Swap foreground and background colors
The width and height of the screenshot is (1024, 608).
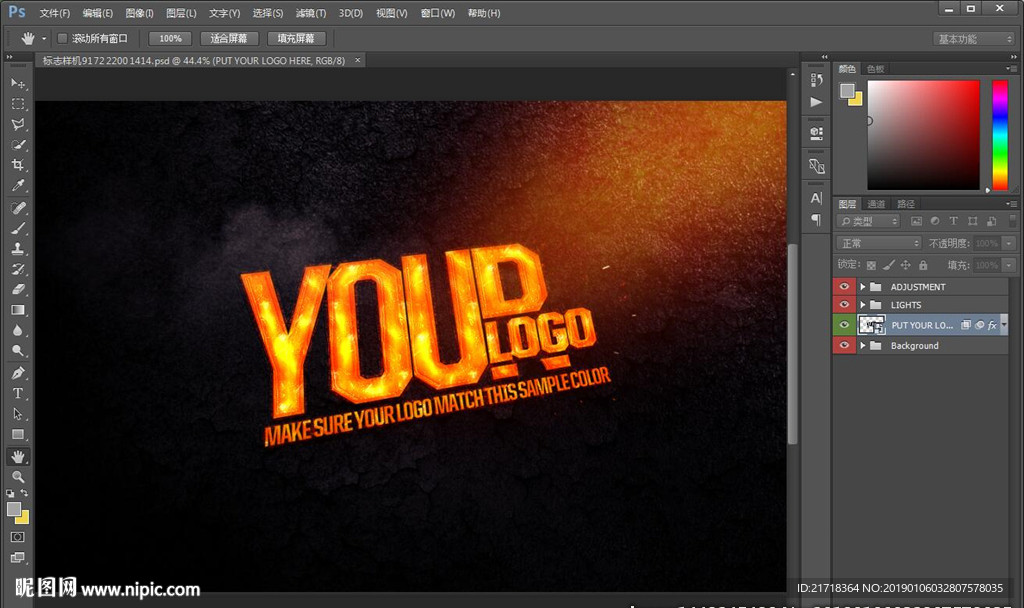coord(24,493)
